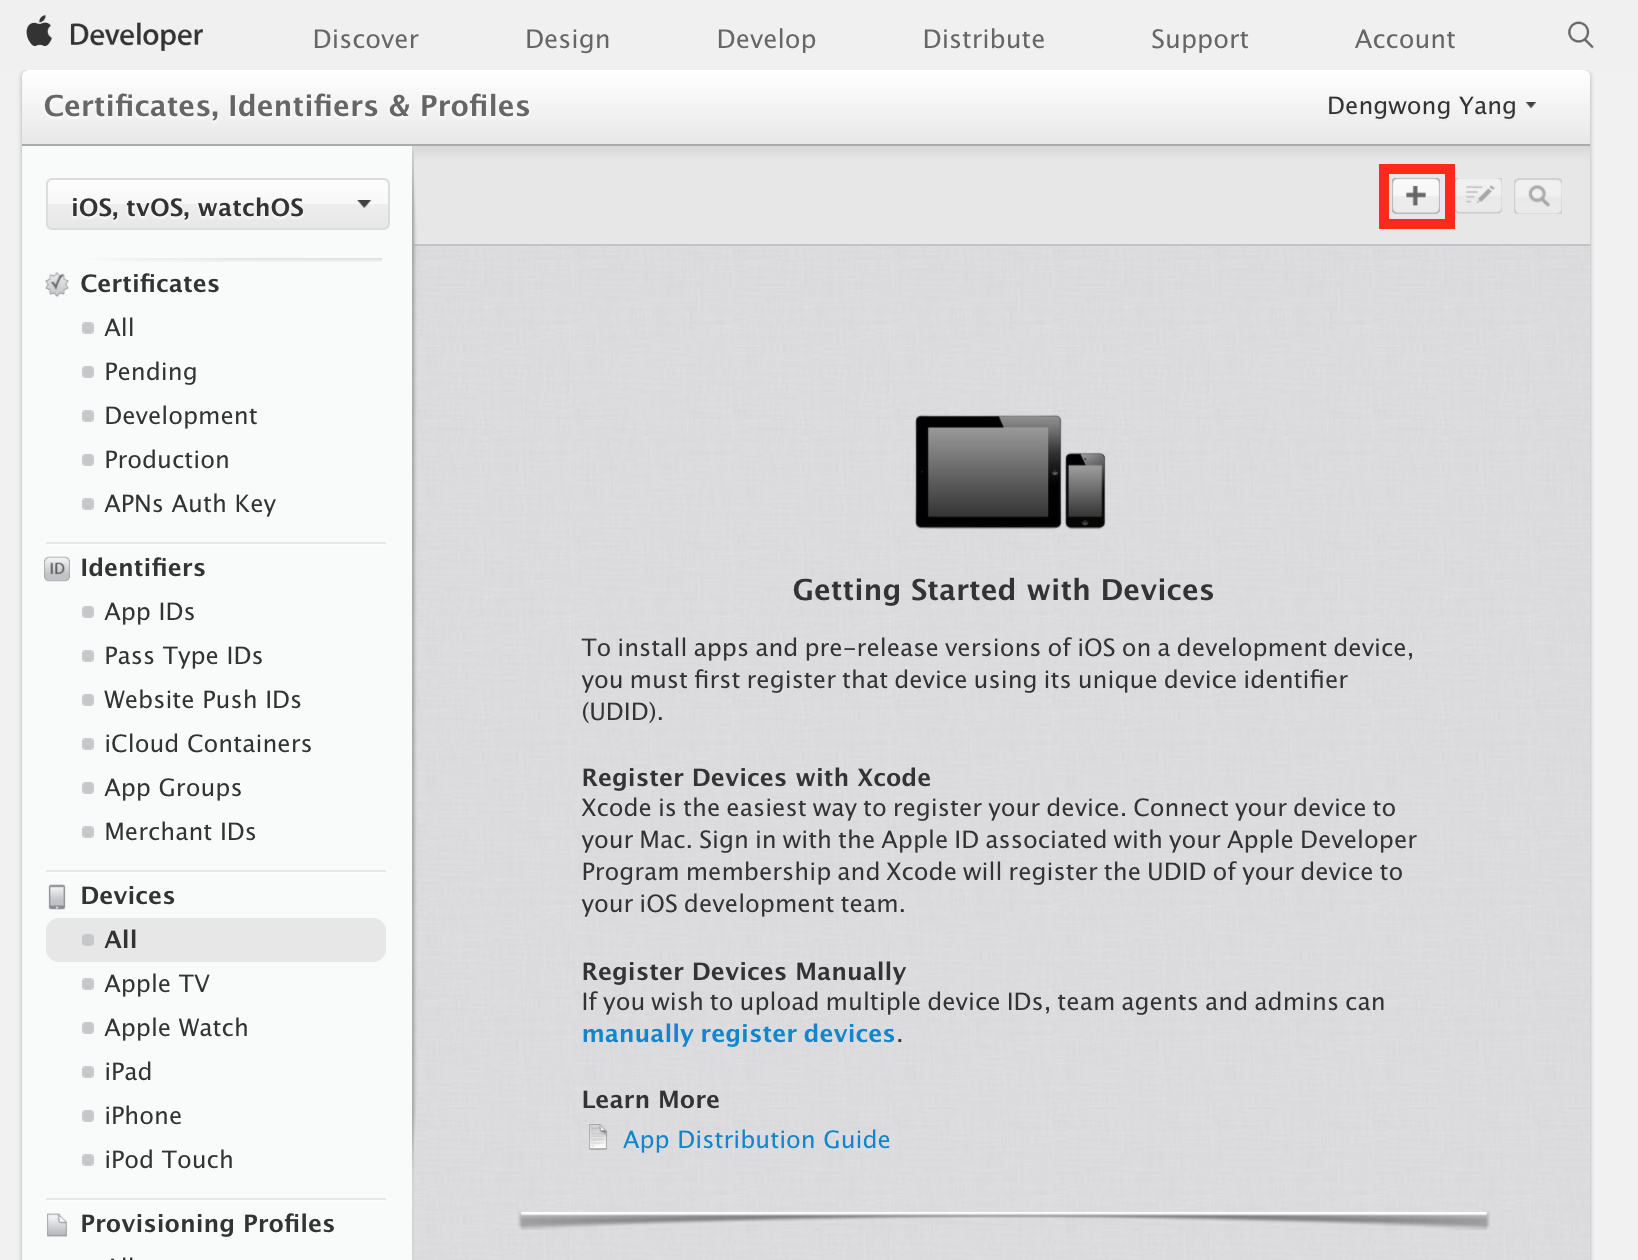Click the Provisioning Profiles section heading
This screenshot has height=1260, width=1638.
click(x=208, y=1224)
